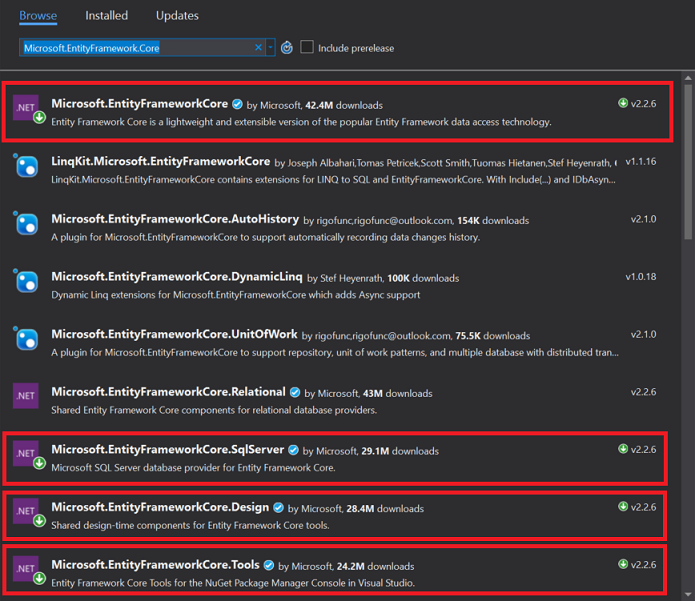Image resolution: width=695 pixels, height=601 pixels.
Task: Click the scrollbar down arrow
Action: pyautogui.click(x=688, y=594)
